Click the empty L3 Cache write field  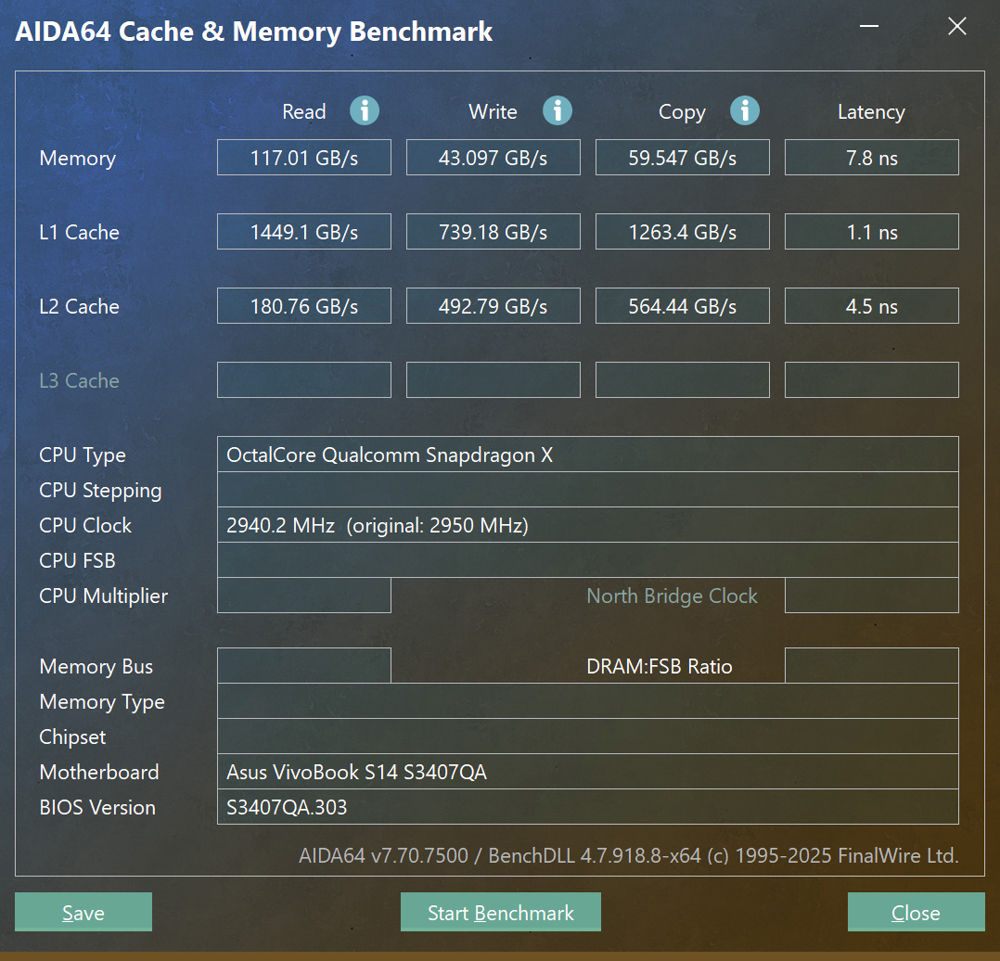point(493,380)
